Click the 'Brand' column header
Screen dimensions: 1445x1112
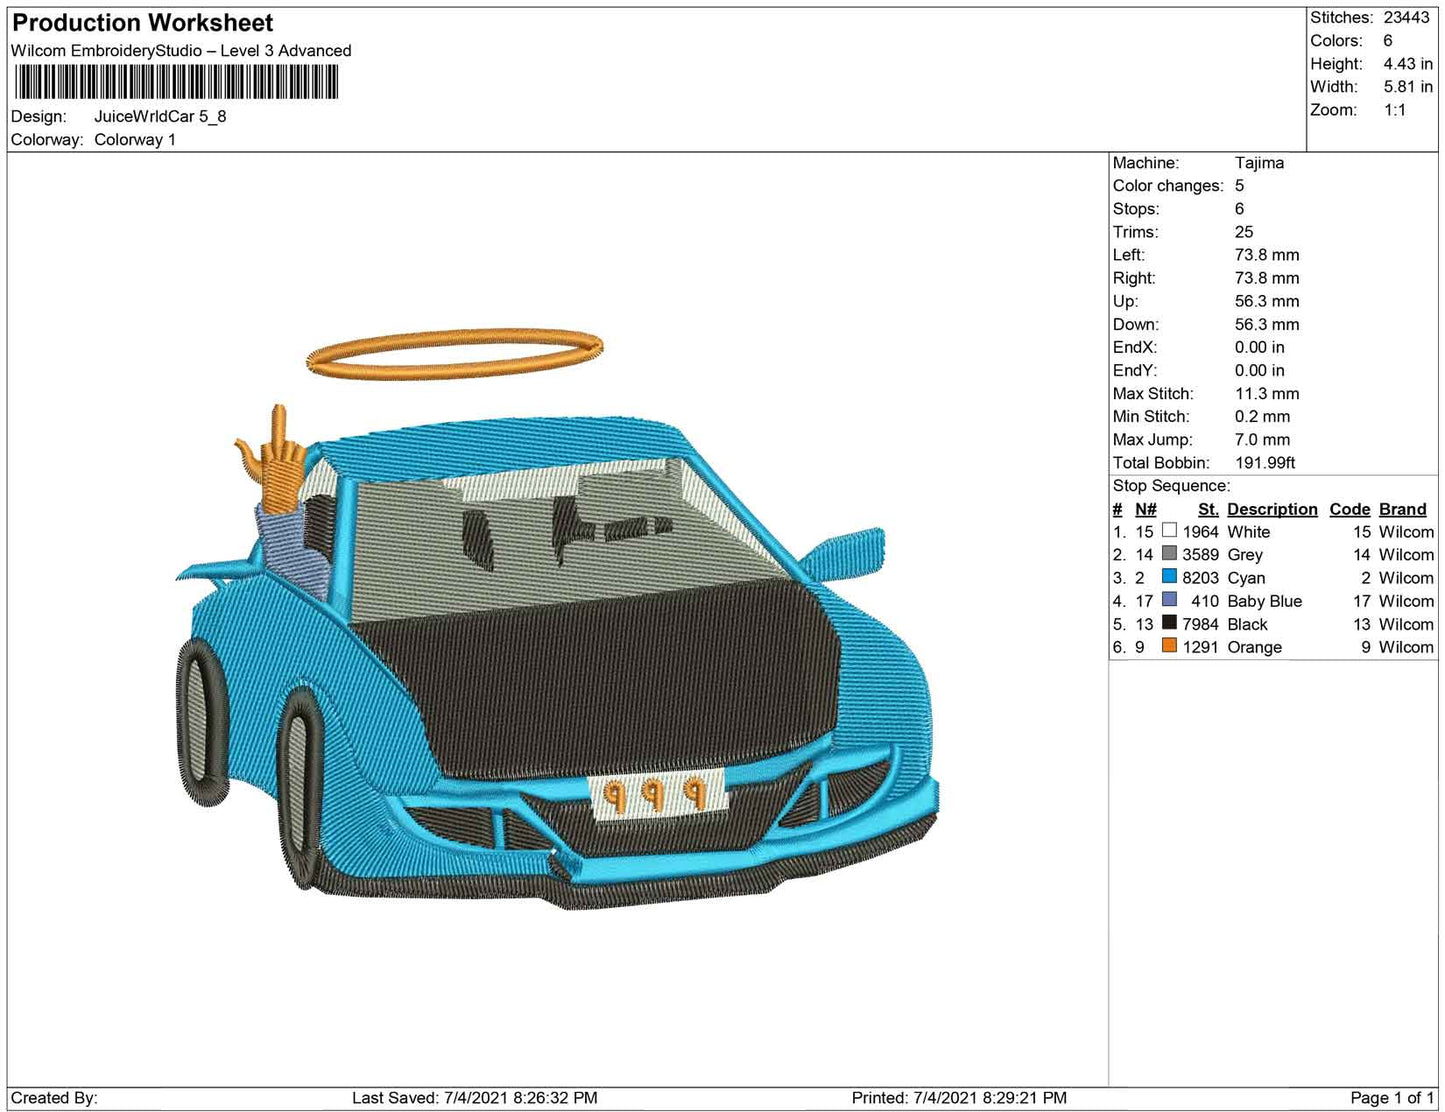pos(1402,509)
